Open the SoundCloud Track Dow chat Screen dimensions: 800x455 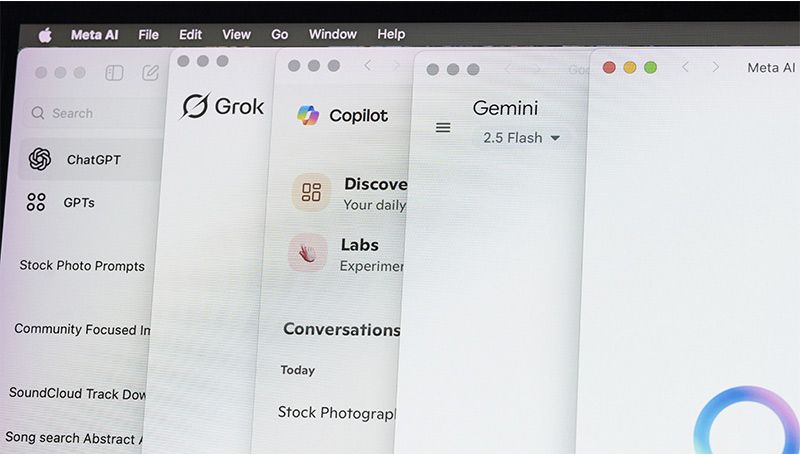point(78,393)
